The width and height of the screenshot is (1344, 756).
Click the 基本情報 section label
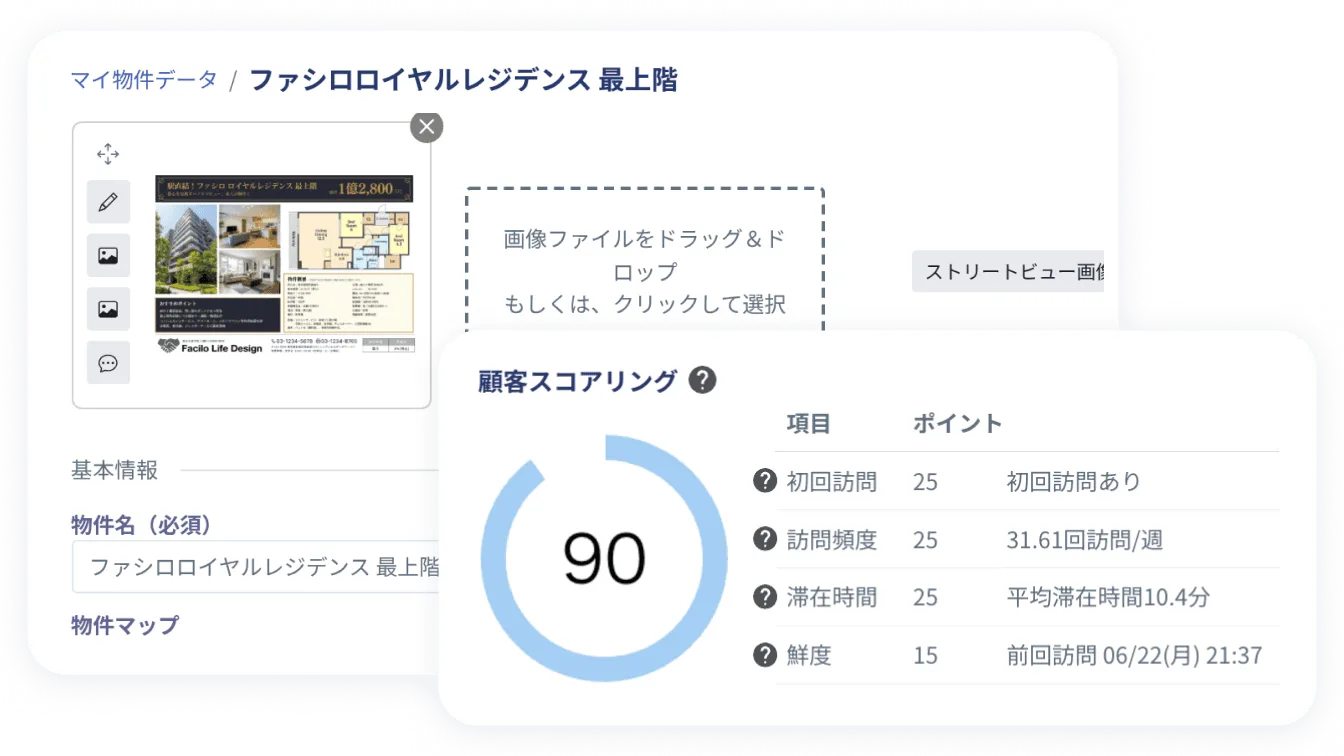coord(114,470)
